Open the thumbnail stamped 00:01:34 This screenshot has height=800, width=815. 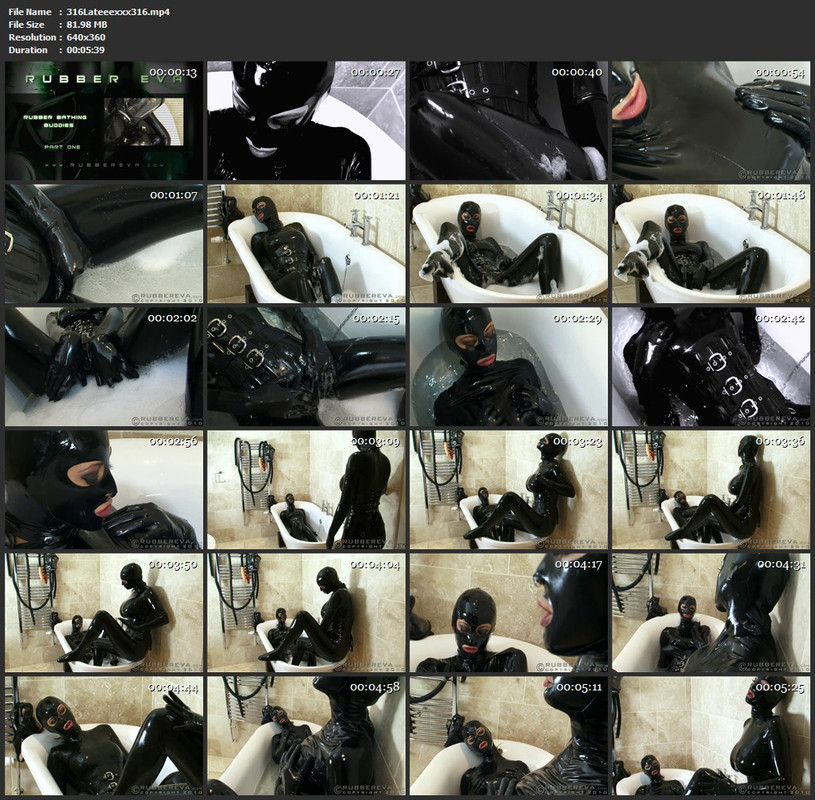click(508, 244)
